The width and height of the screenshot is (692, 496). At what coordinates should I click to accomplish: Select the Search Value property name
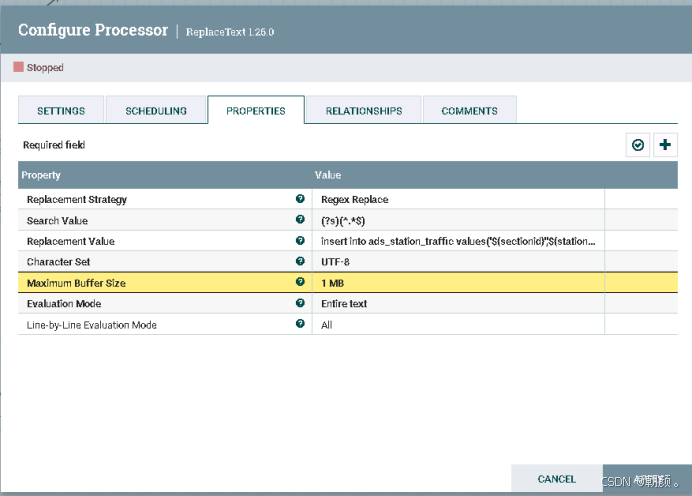tap(57, 221)
